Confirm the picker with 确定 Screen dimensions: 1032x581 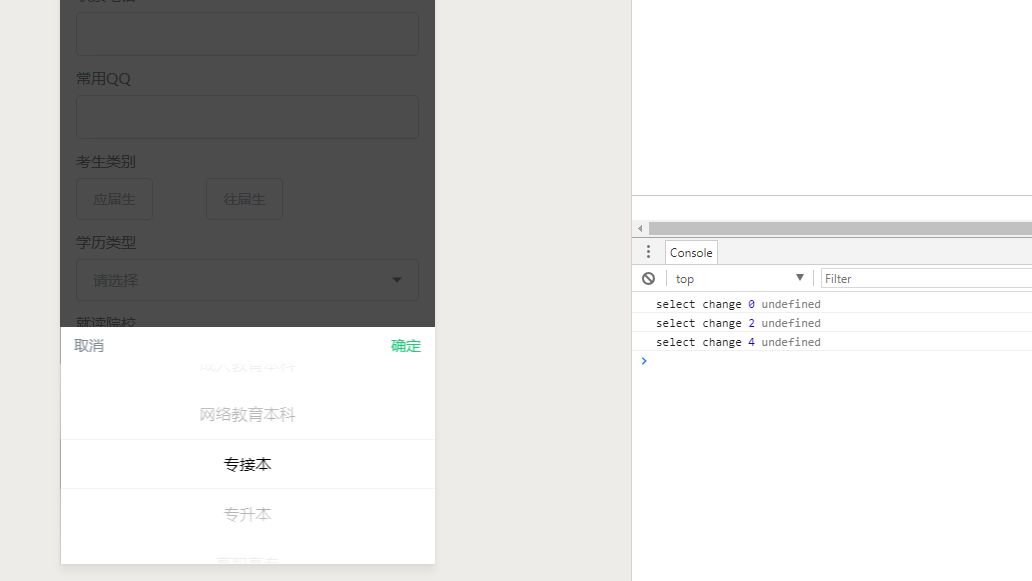click(x=405, y=345)
